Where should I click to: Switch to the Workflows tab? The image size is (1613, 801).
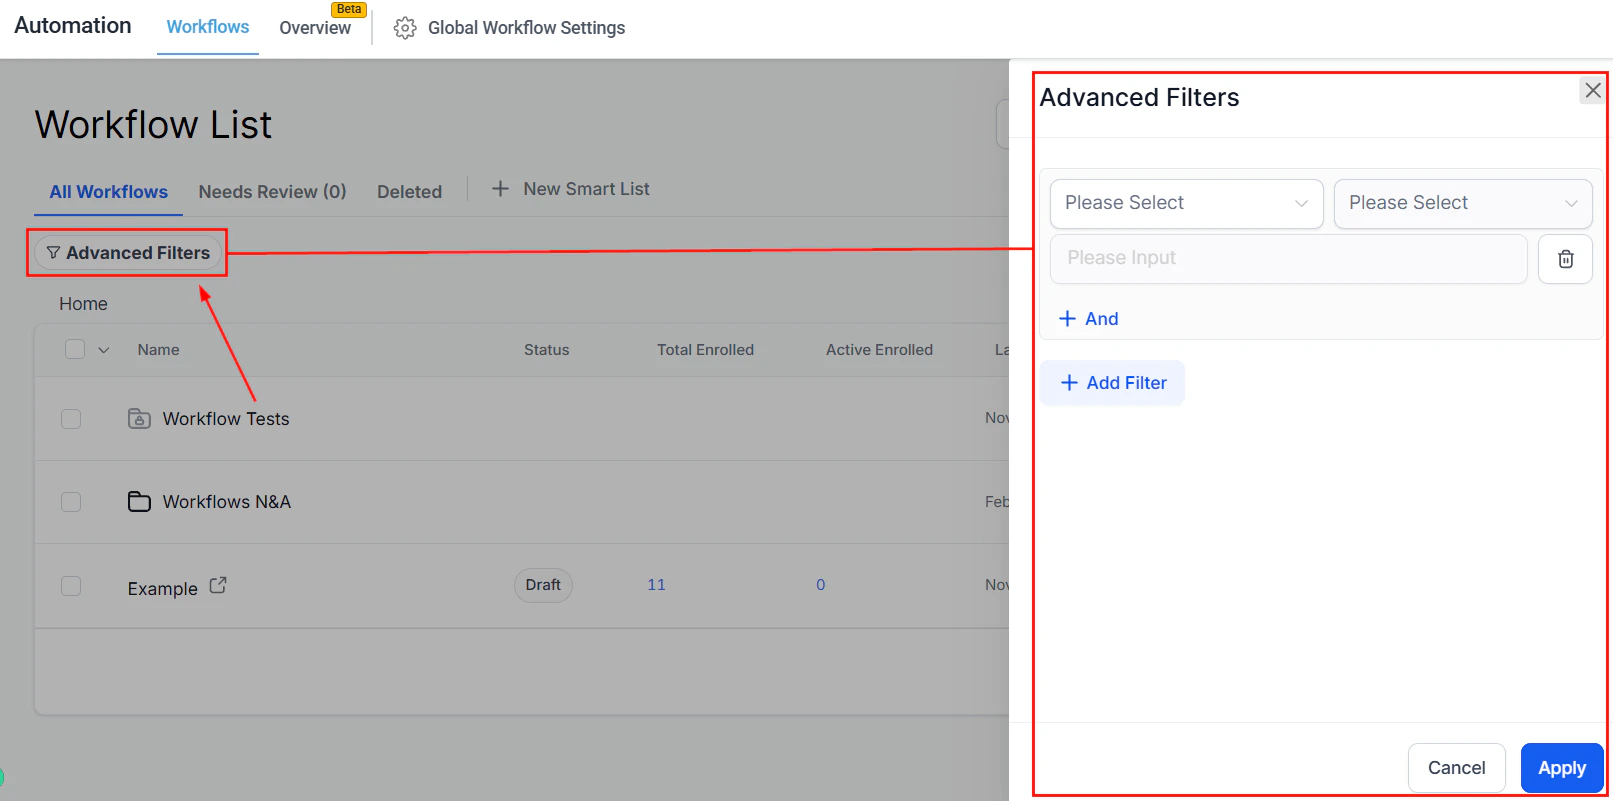pyautogui.click(x=208, y=27)
